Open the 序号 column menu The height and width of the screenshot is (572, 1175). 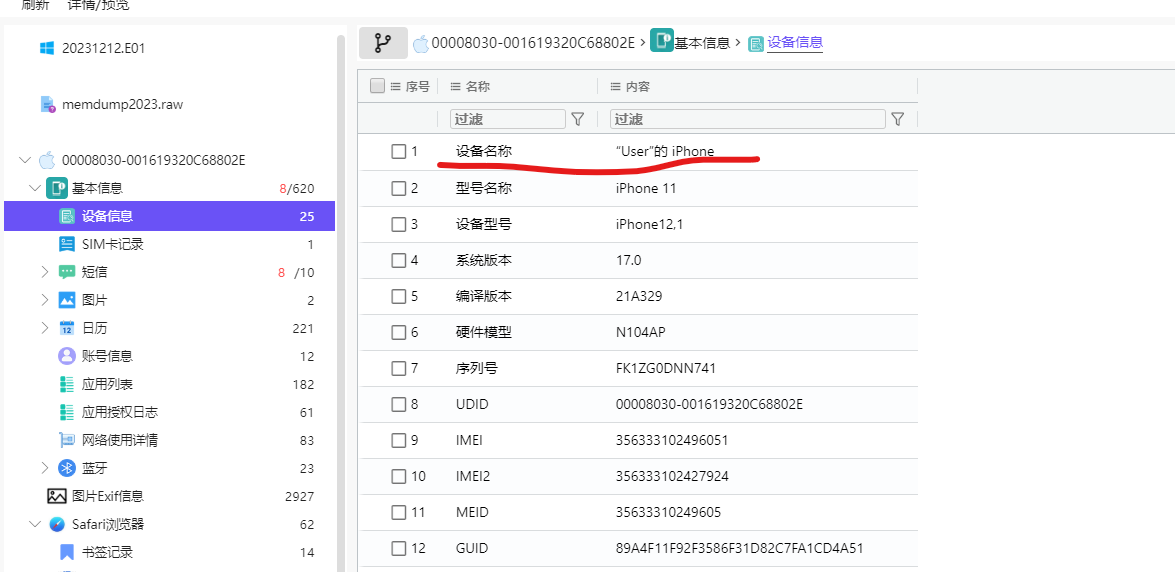(396, 86)
